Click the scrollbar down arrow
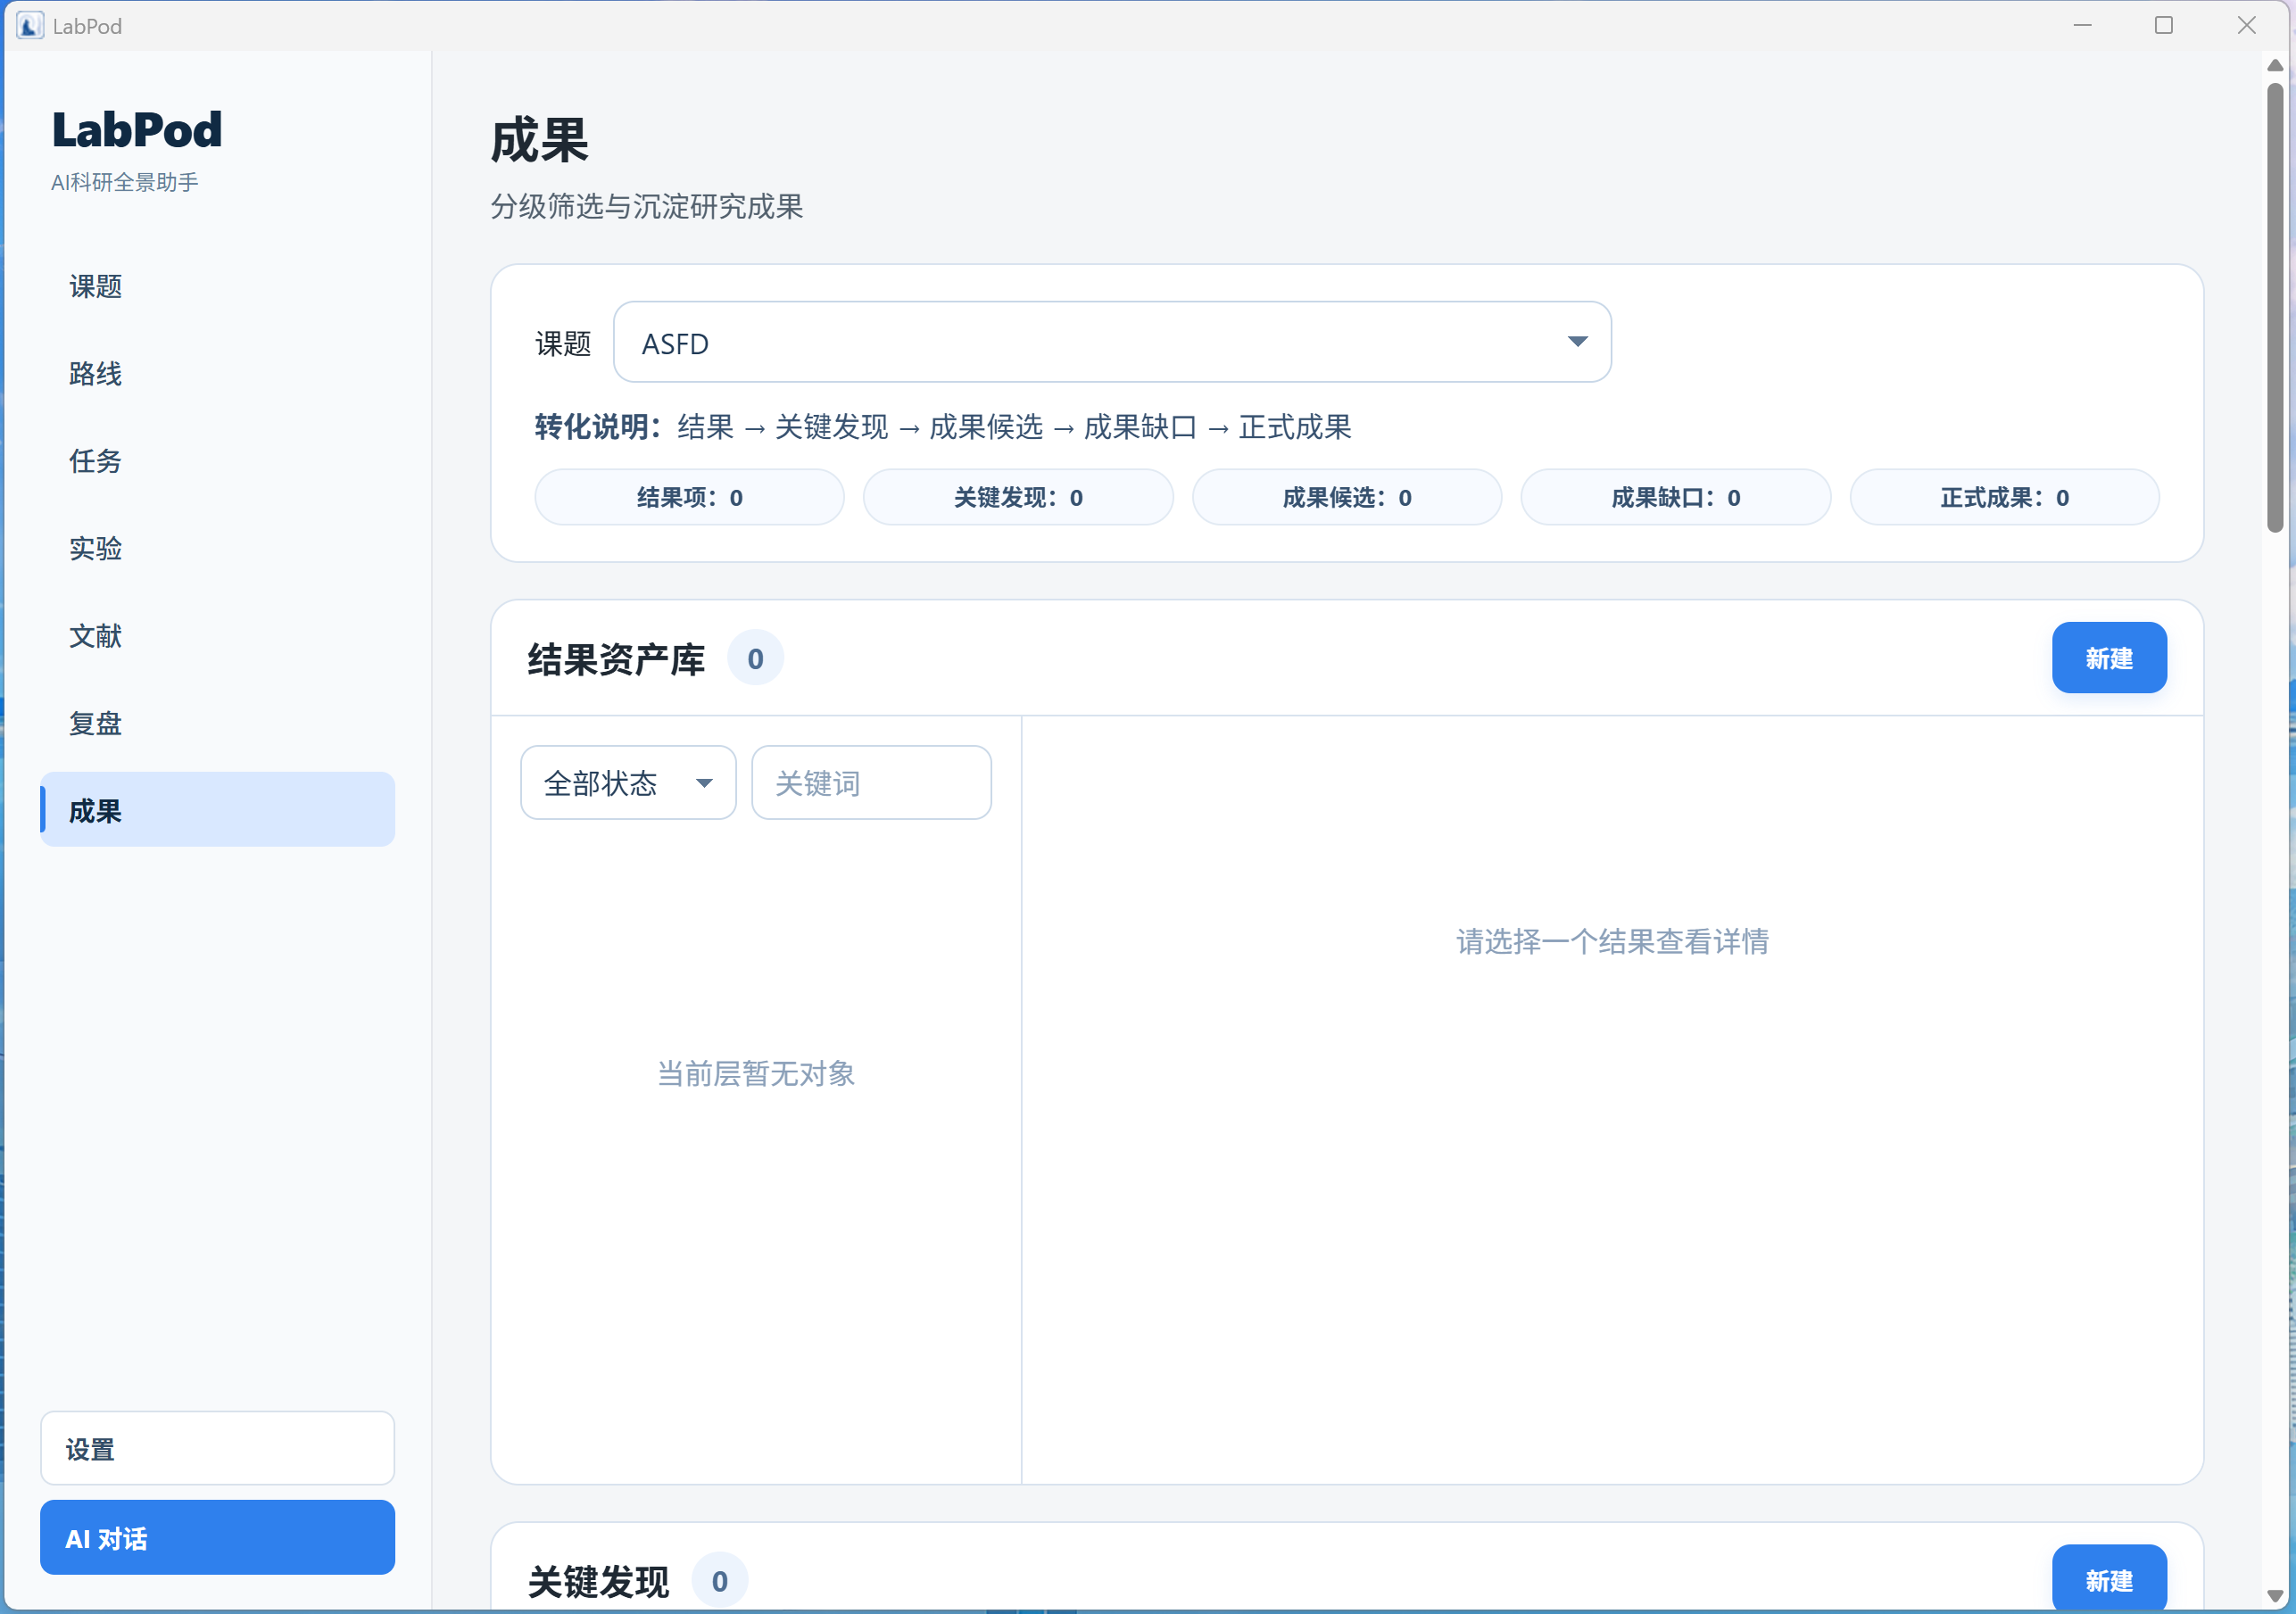 point(2275,1595)
